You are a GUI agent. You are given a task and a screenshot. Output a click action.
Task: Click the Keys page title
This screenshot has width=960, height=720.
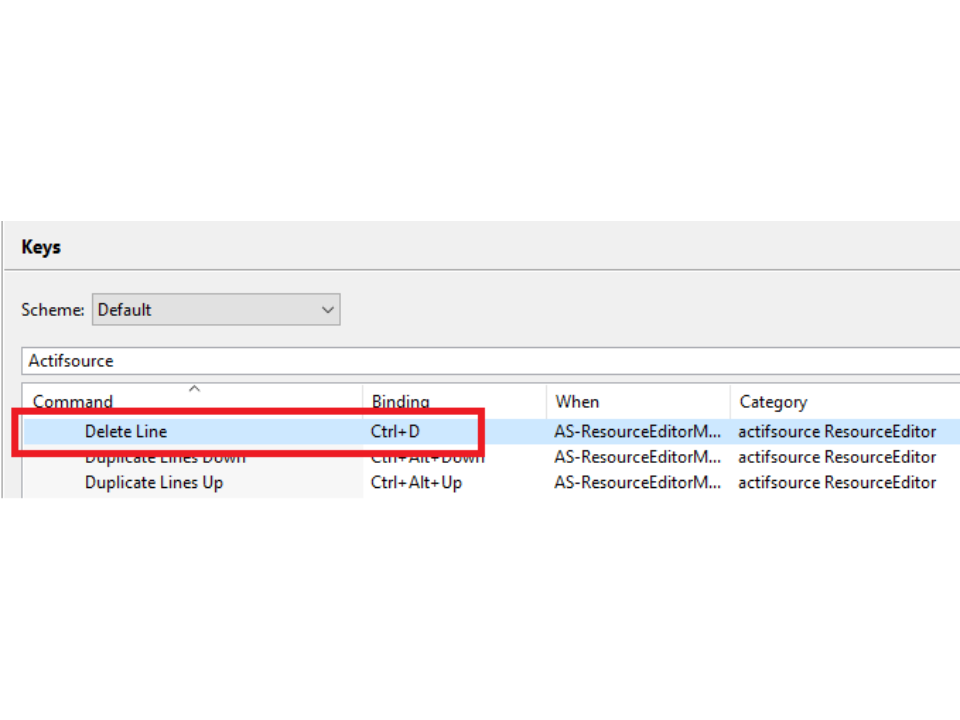(x=41, y=247)
